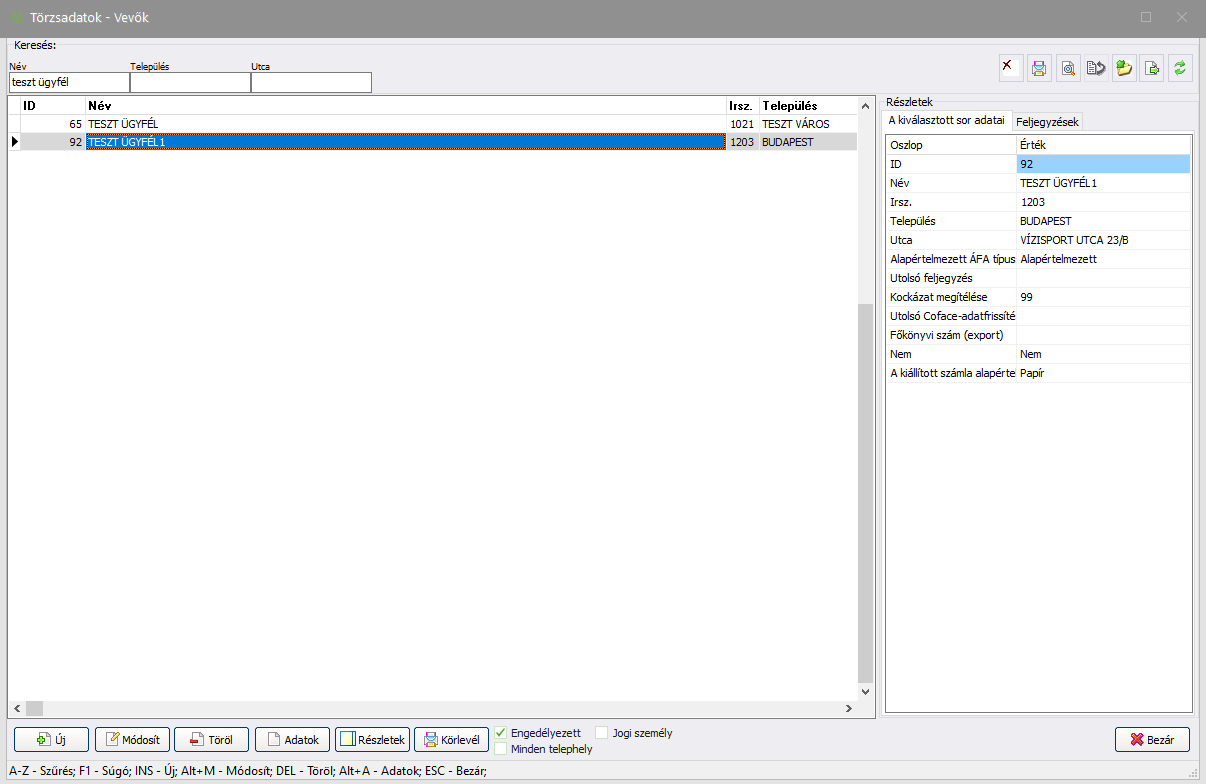This screenshot has height=784, width=1206.
Task: Select the A kiválasztott sor adatai tab
Action: tap(946, 120)
